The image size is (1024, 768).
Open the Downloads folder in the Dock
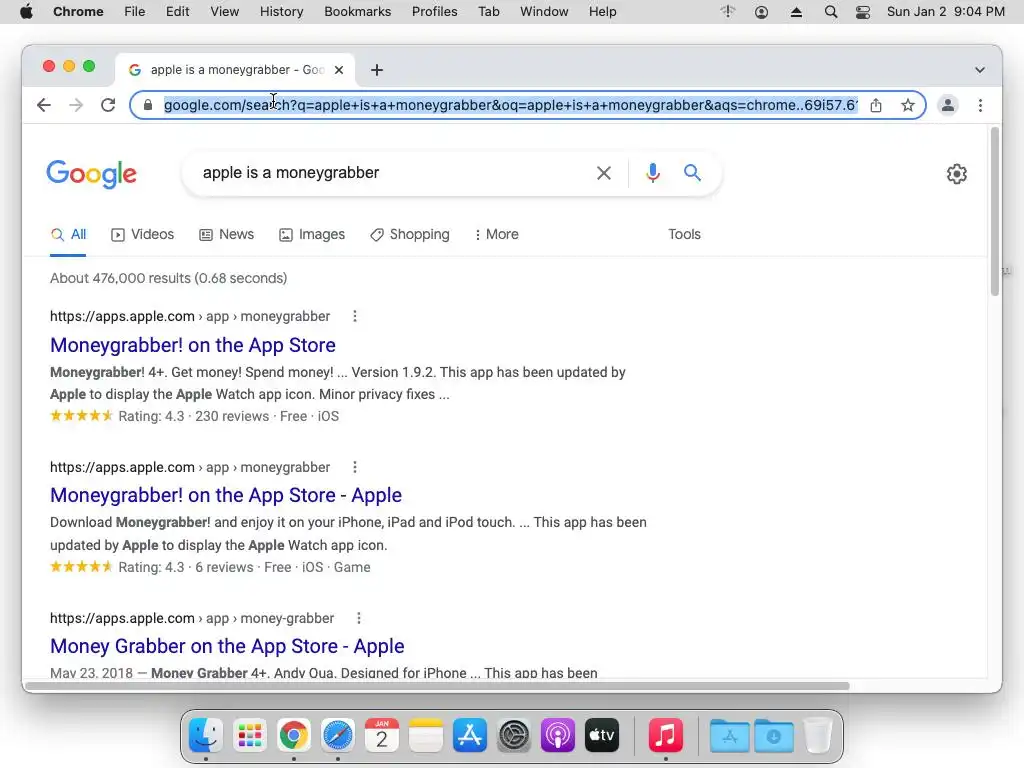point(774,736)
